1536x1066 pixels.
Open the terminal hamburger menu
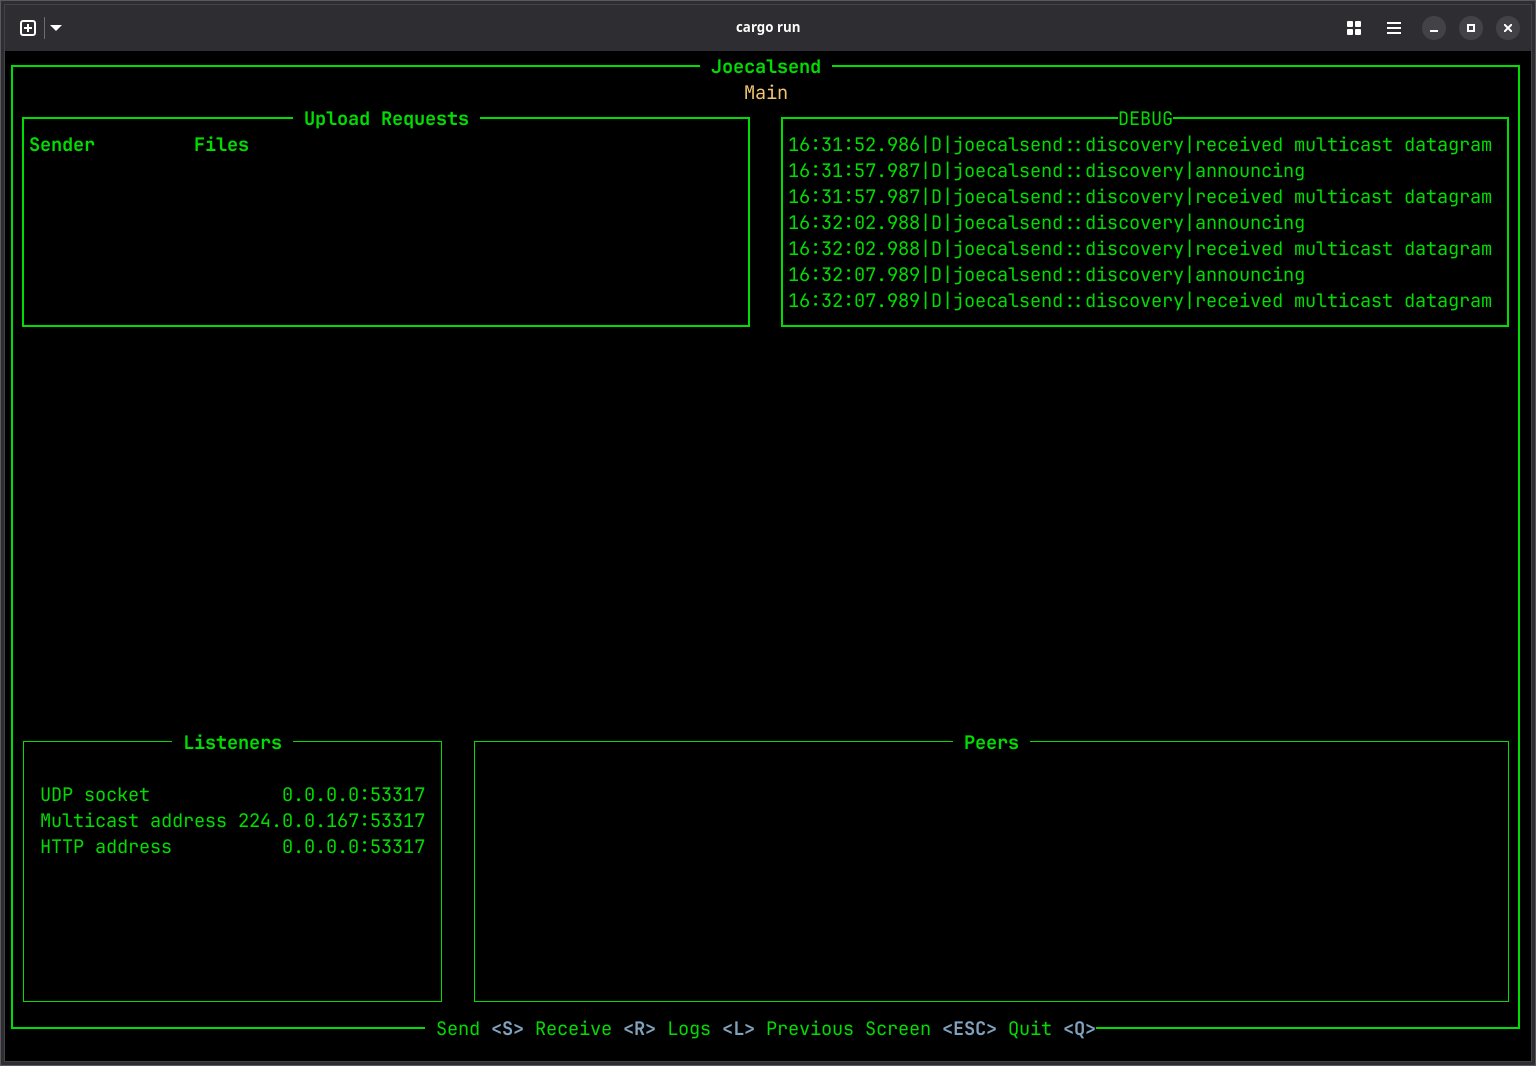[x=1394, y=28]
